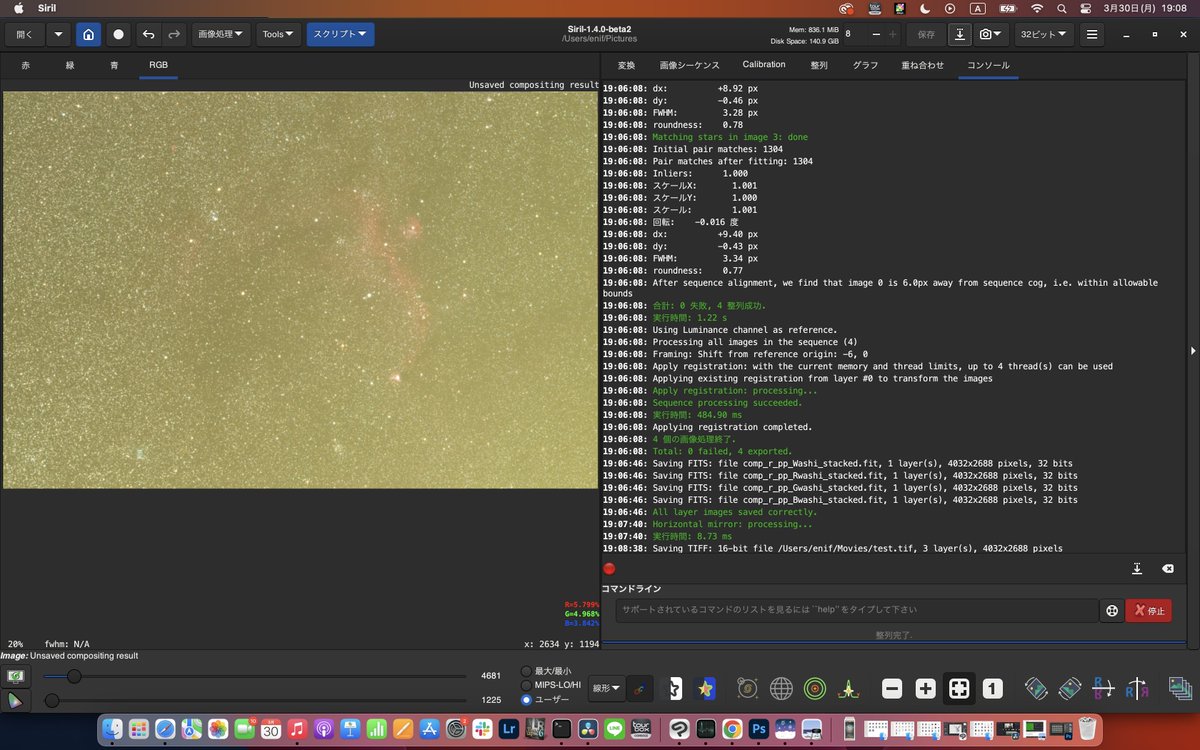The height and width of the screenshot is (750, 1200).
Task: Open the 変換 tab
Action: click(x=626, y=65)
